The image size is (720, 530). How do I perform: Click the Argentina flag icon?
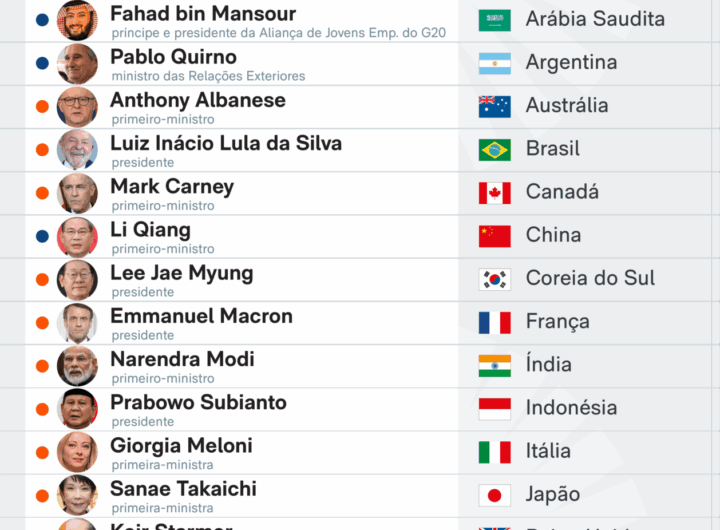494,63
